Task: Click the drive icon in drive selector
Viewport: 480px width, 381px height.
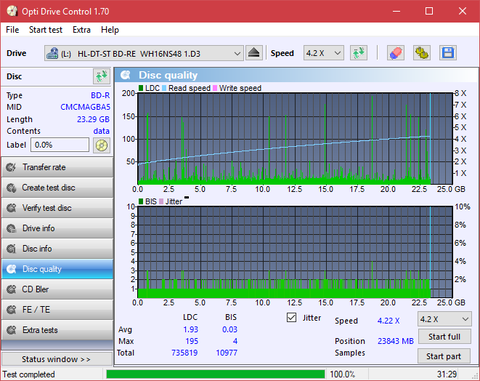Action: click(52, 53)
